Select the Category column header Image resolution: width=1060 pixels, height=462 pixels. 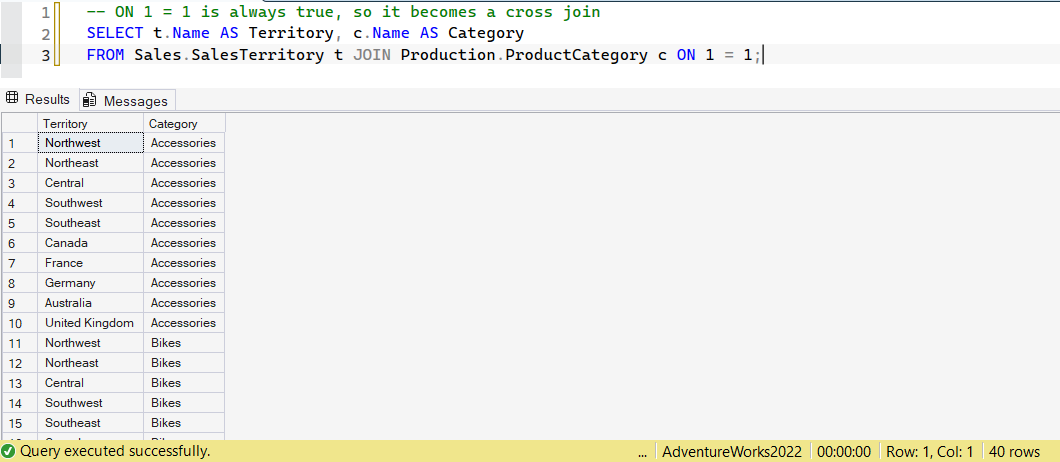(x=184, y=124)
